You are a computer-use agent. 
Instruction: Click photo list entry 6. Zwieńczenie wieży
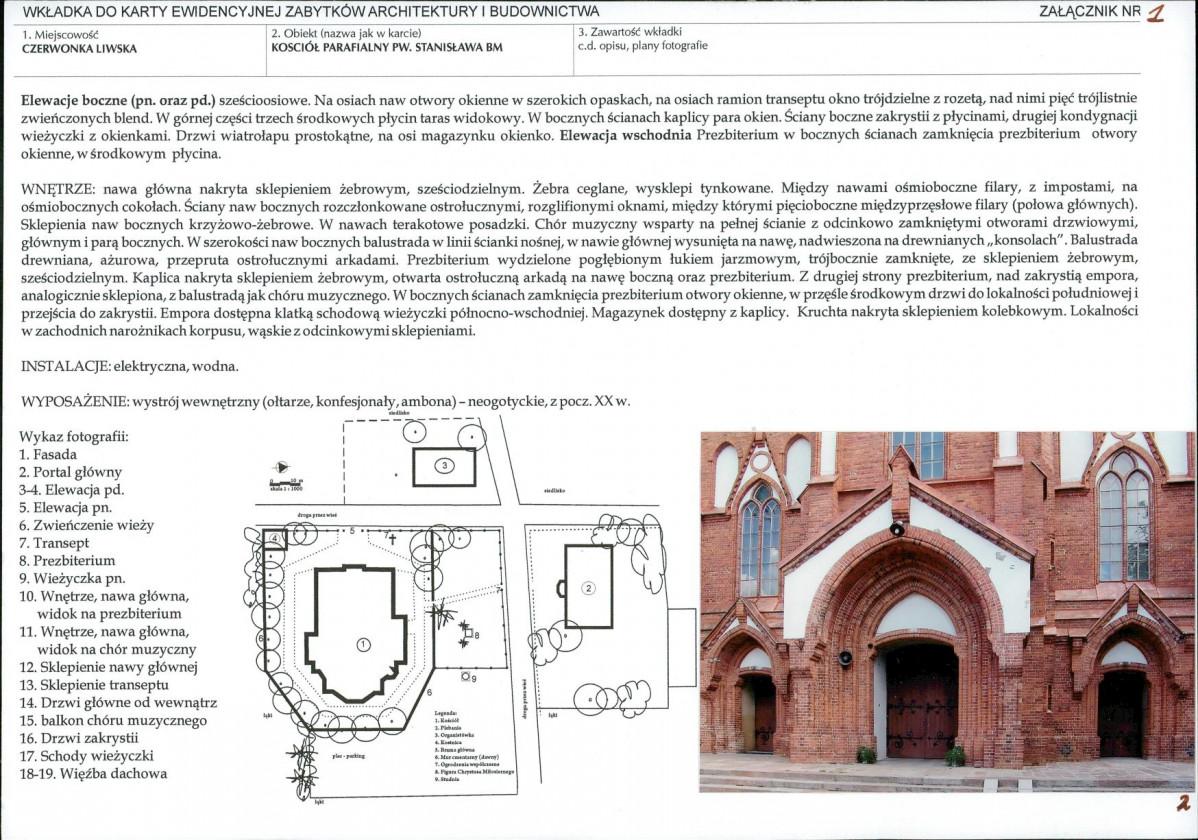tap(86, 525)
